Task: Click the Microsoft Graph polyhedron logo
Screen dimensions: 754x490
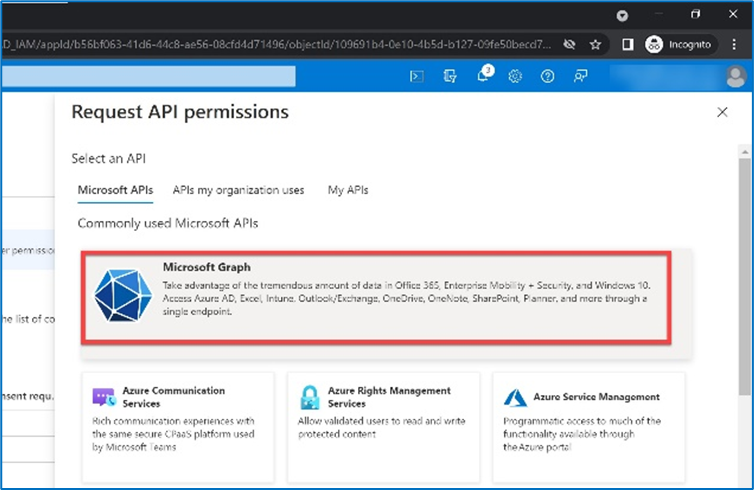Action: 123,295
